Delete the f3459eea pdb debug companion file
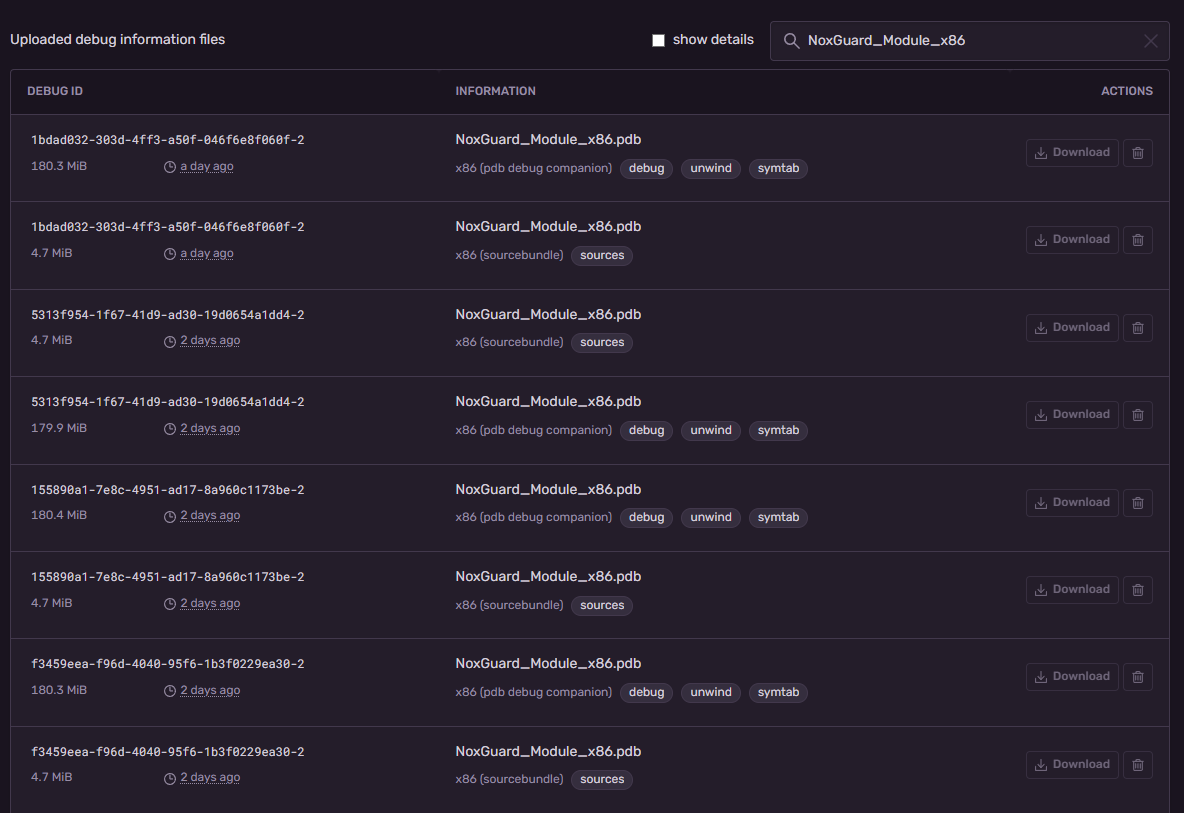Image resolution: width=1184 pixels, height=813 pixels. point(1137,676)
